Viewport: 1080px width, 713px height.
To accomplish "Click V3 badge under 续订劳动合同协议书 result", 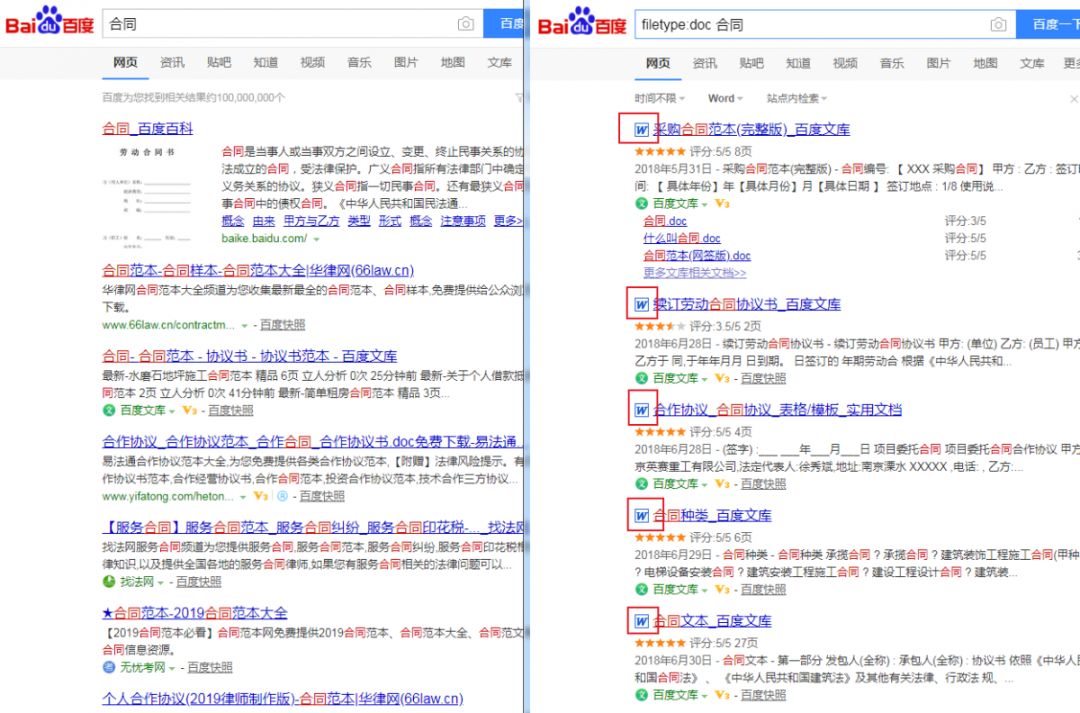I will click(722, 378).
